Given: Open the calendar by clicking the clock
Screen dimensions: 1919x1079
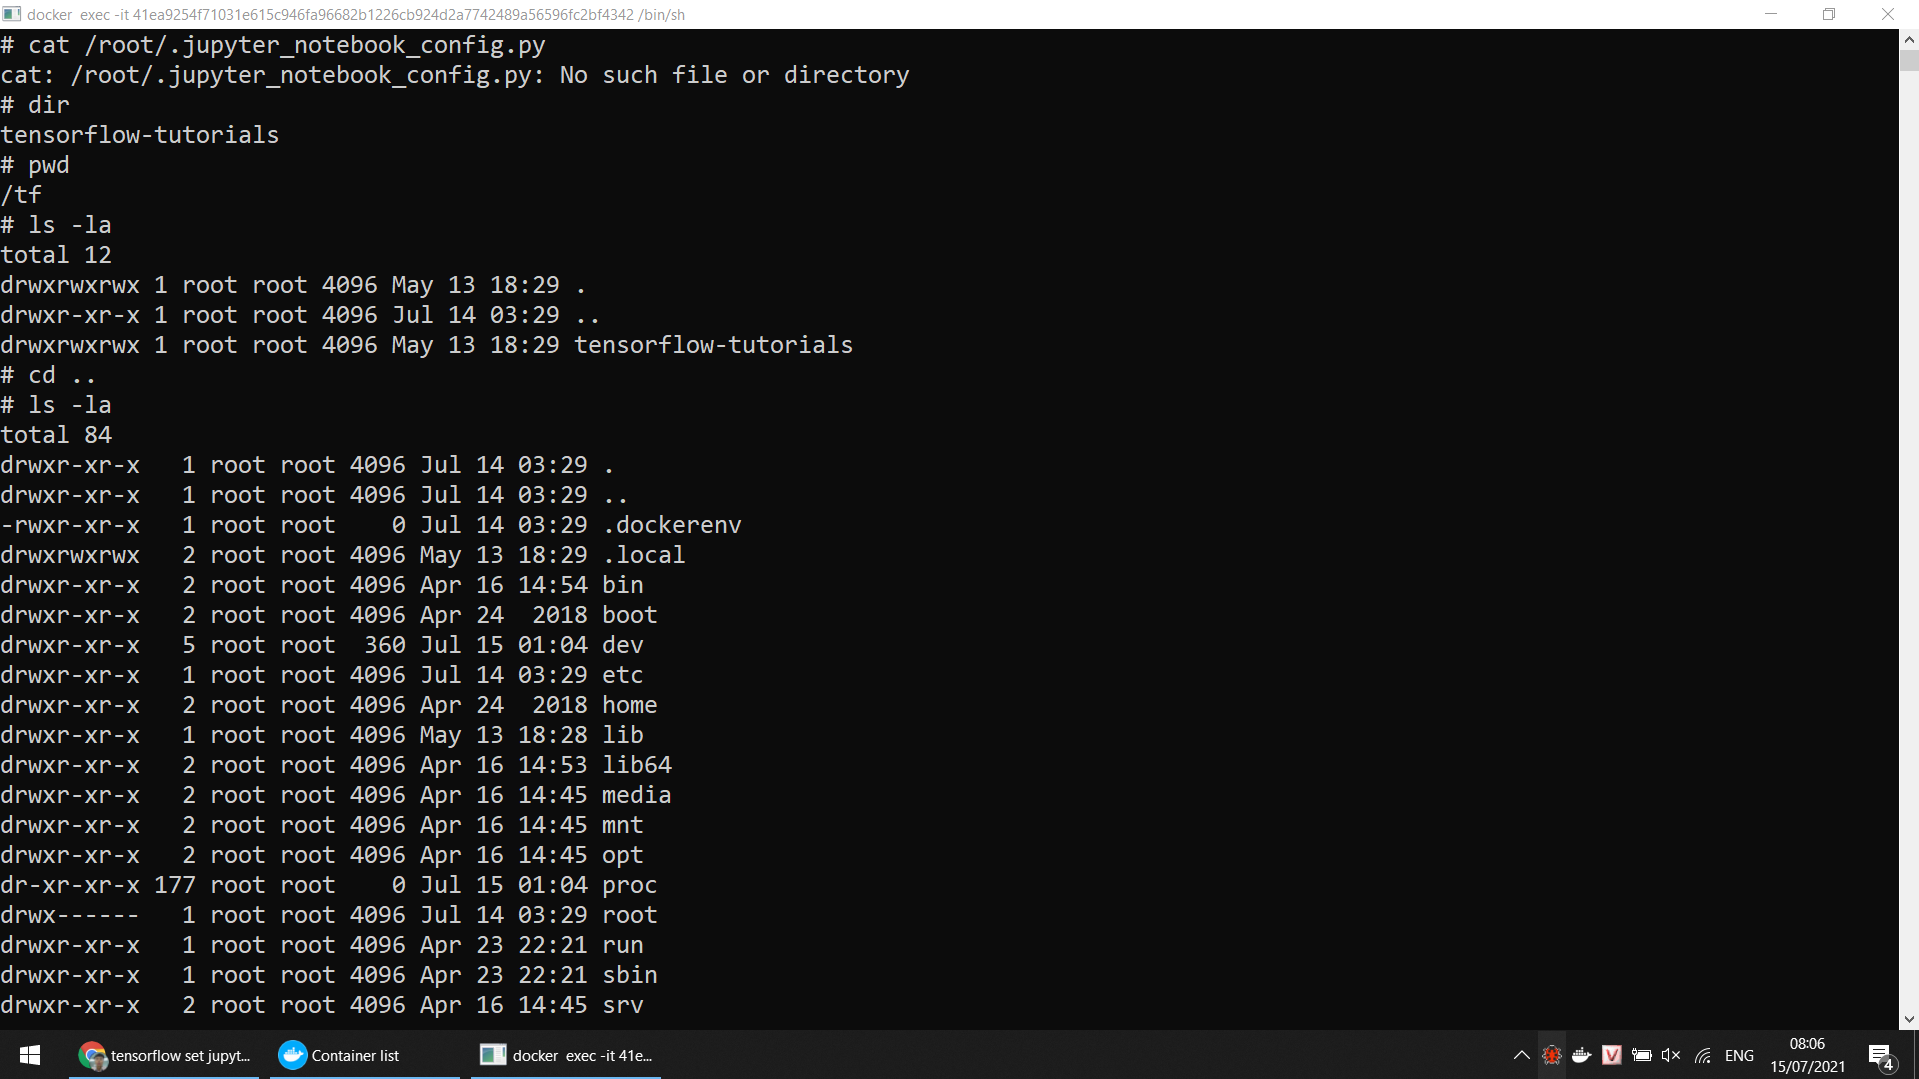Looking at the screenshot, I should [x=1807, y=1055].
